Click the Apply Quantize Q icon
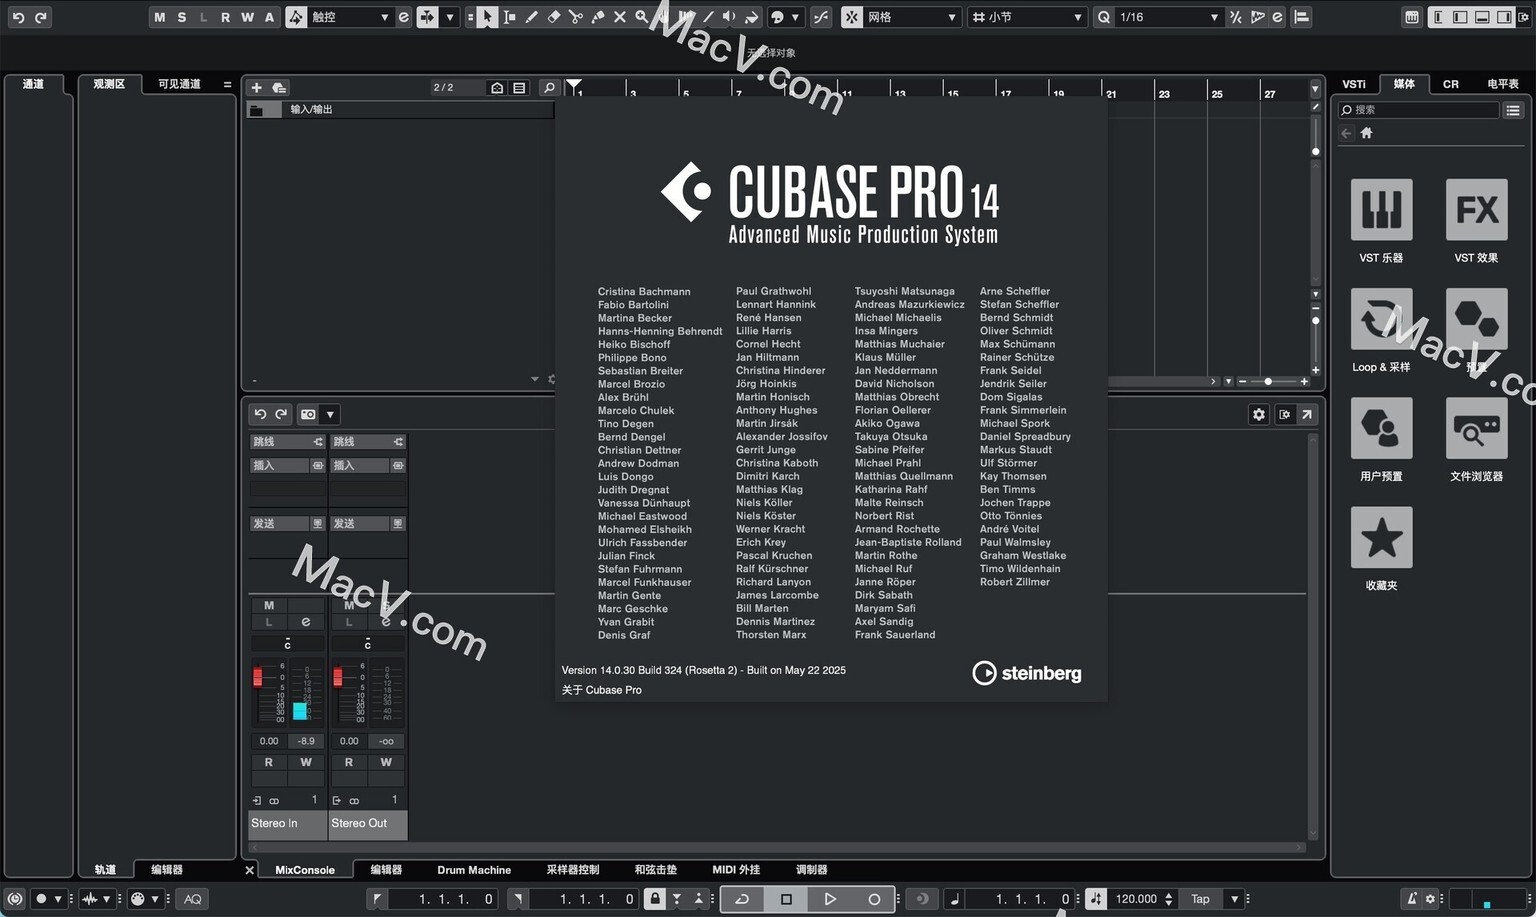The height and width of the screenshot is (917, 1536). pyautogui.click(x=1103, y=17)
